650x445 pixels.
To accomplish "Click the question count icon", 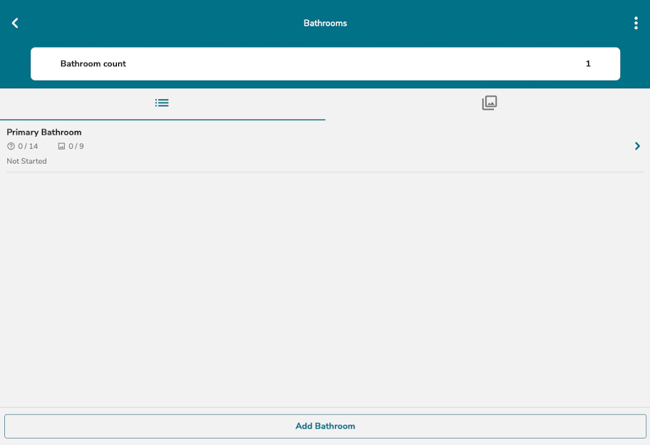I will (11, 147).
